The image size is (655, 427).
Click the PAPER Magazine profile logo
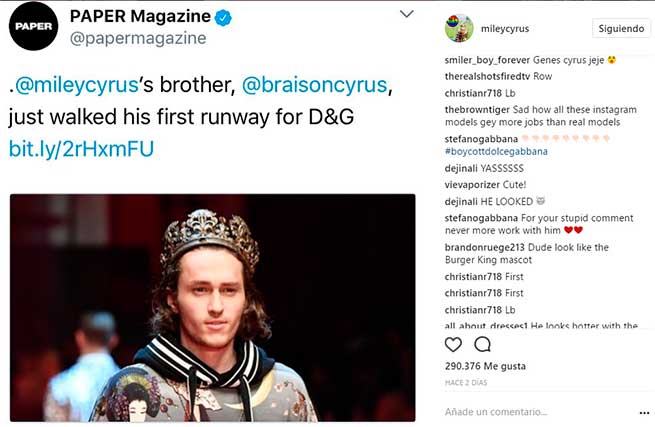coord(33,26)
